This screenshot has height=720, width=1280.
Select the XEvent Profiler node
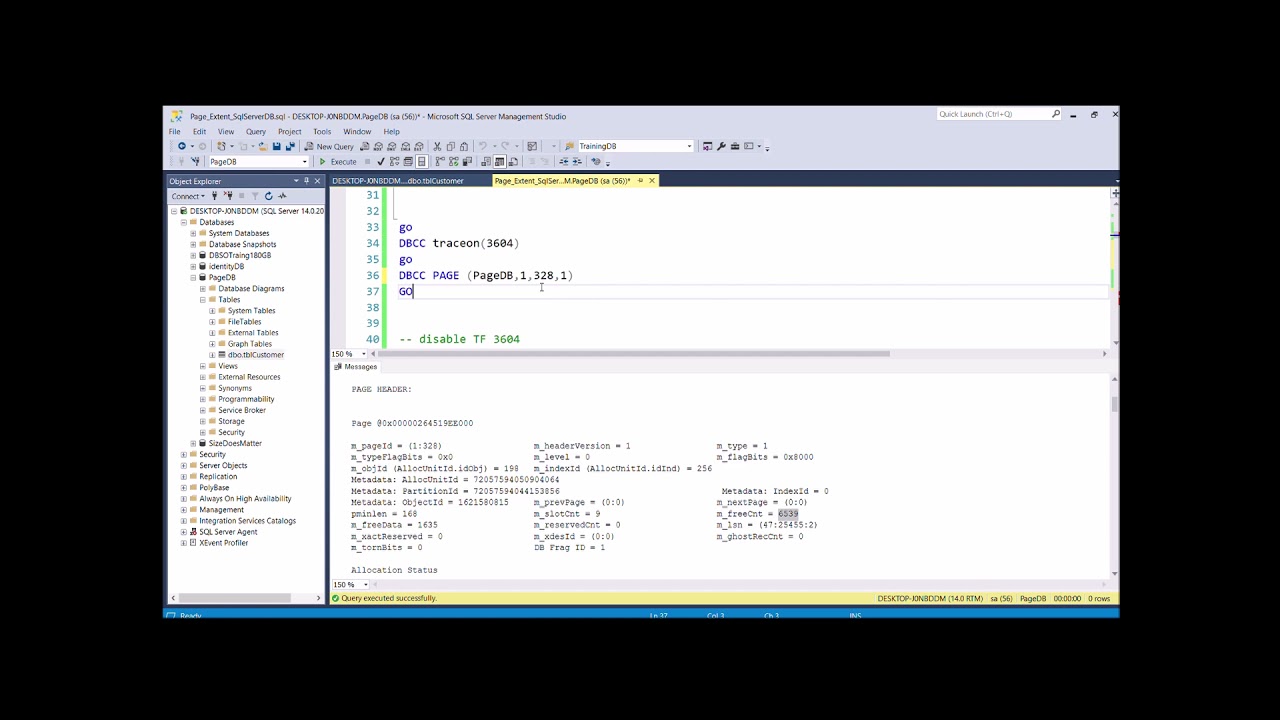pos(224,543)
